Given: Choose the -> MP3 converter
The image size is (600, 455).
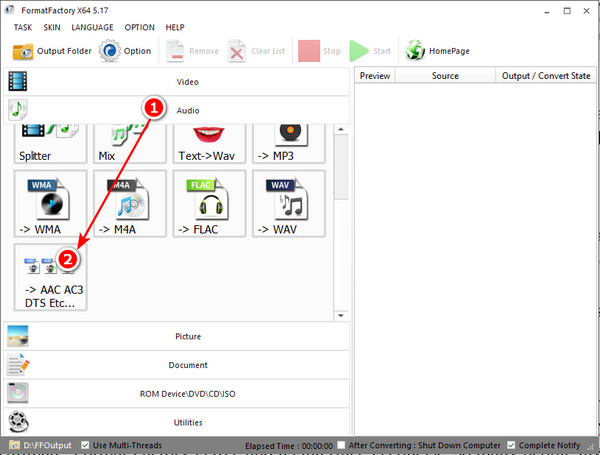Looking at the screenshot, I should 289,144.
